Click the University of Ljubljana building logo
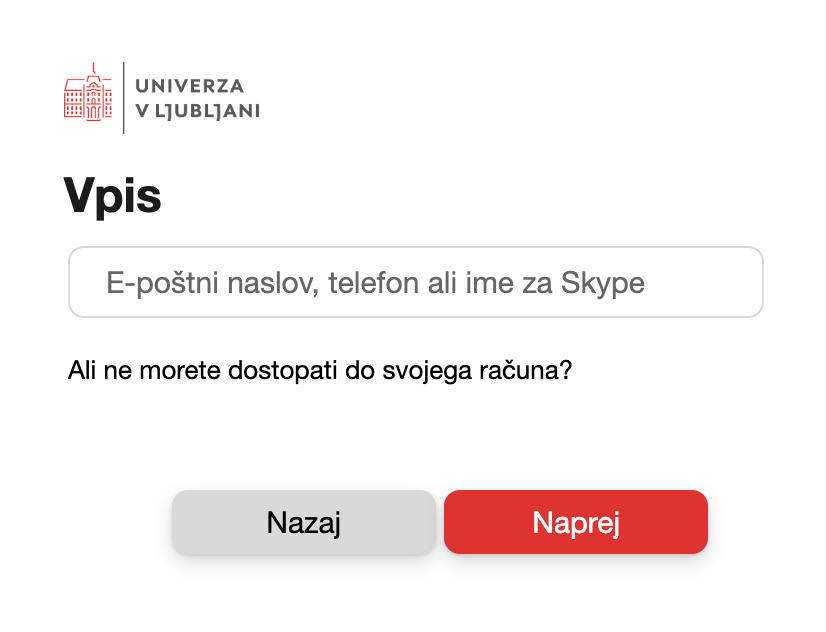The width and height of the screenshot is (826, 632). pos(88,96)
